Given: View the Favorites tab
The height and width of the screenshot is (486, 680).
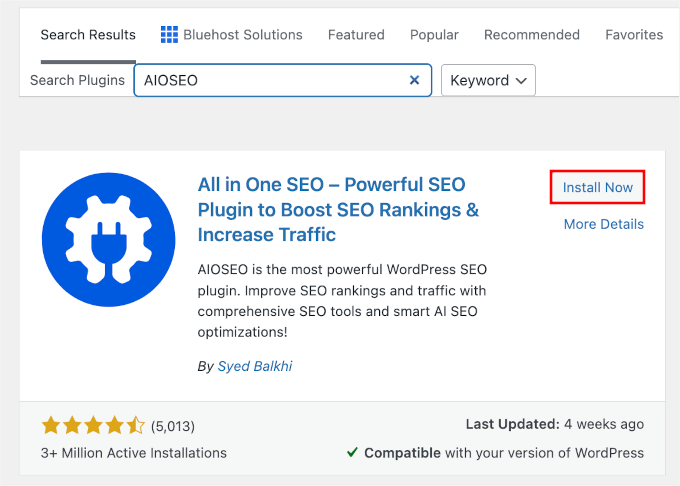Looking at the screenshot, I should click(x=634, y=35).
